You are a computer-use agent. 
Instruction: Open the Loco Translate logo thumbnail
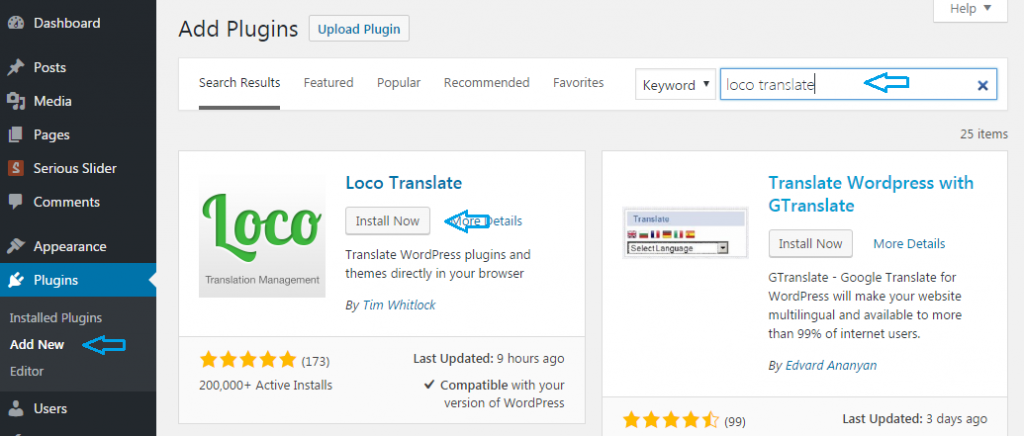click(x=262, y=236)
